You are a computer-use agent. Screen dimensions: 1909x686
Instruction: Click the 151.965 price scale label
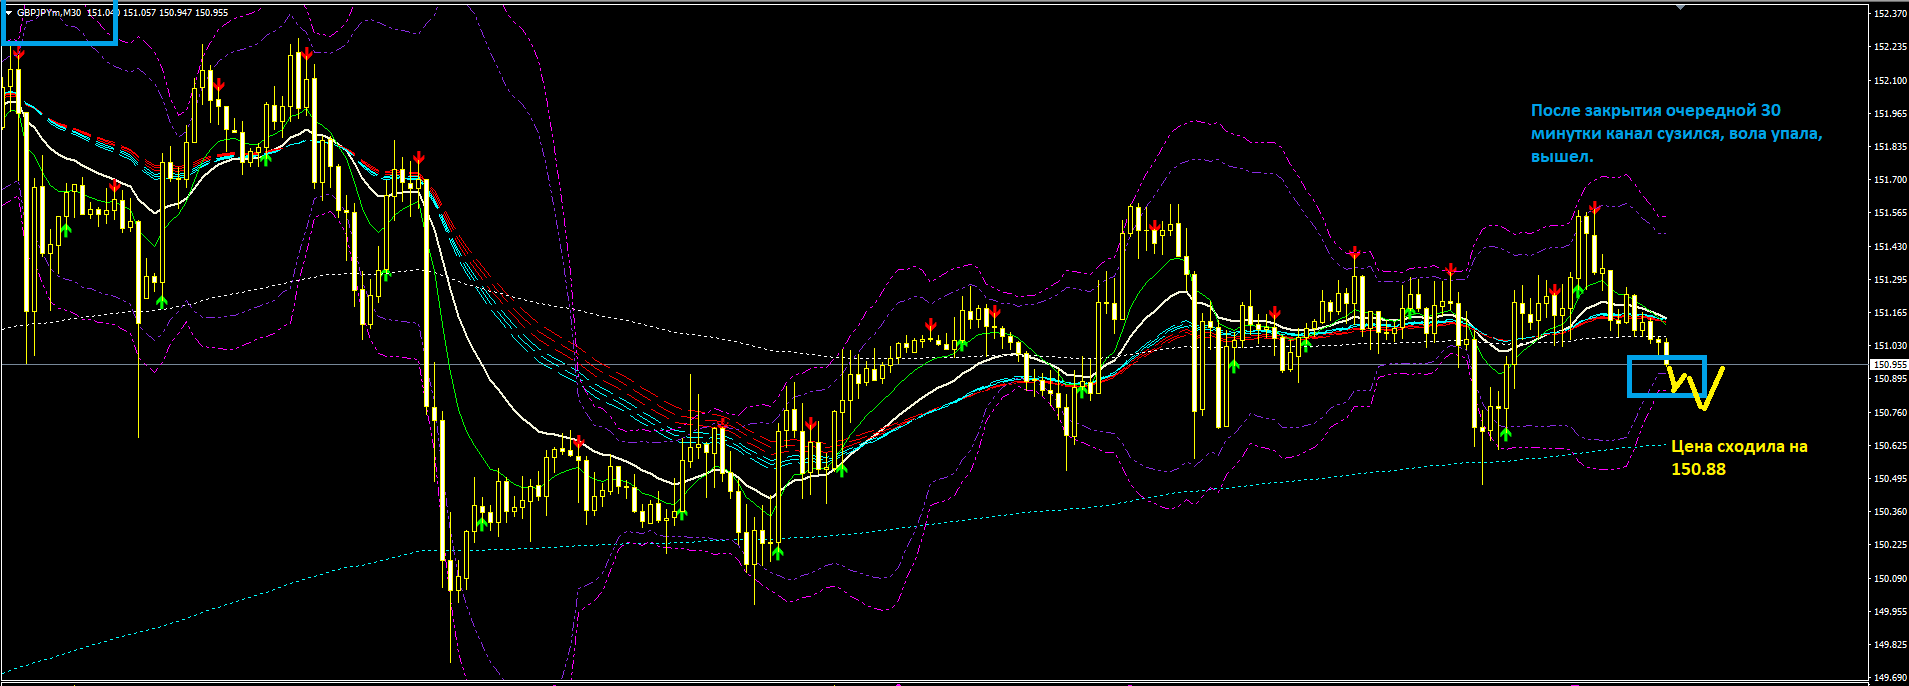[1890, 113]
